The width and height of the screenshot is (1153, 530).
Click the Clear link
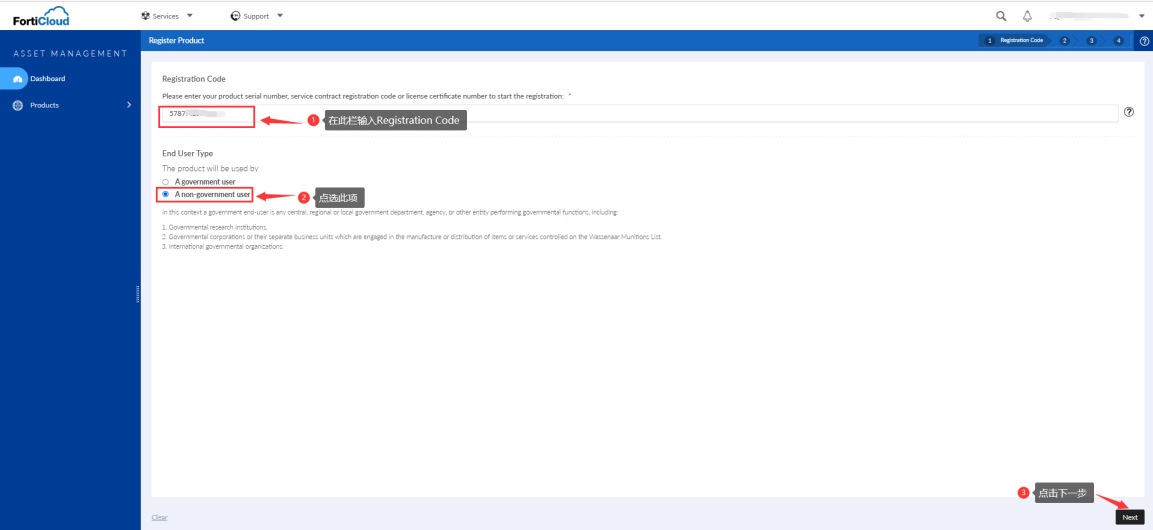coord(159,517)
